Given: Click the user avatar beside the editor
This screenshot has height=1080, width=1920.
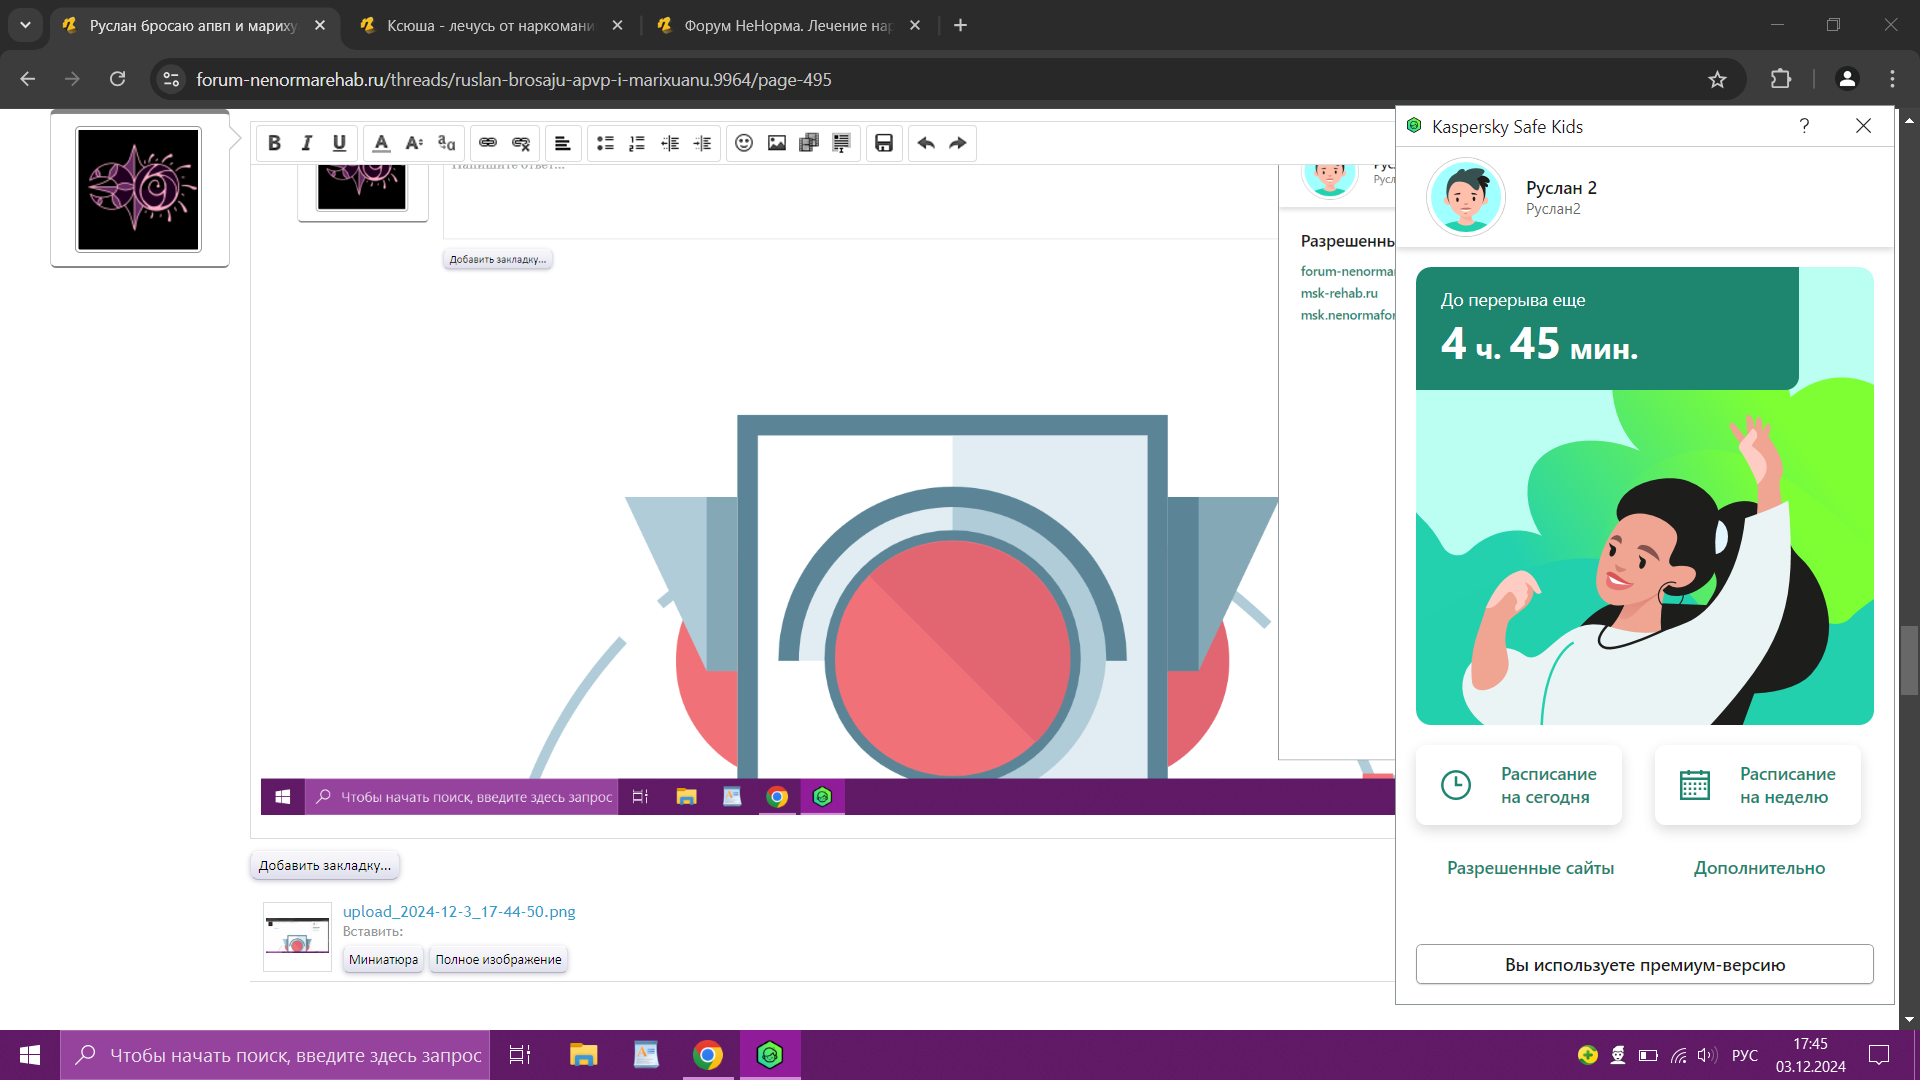Looking at the screenshot, I should 139,189.
